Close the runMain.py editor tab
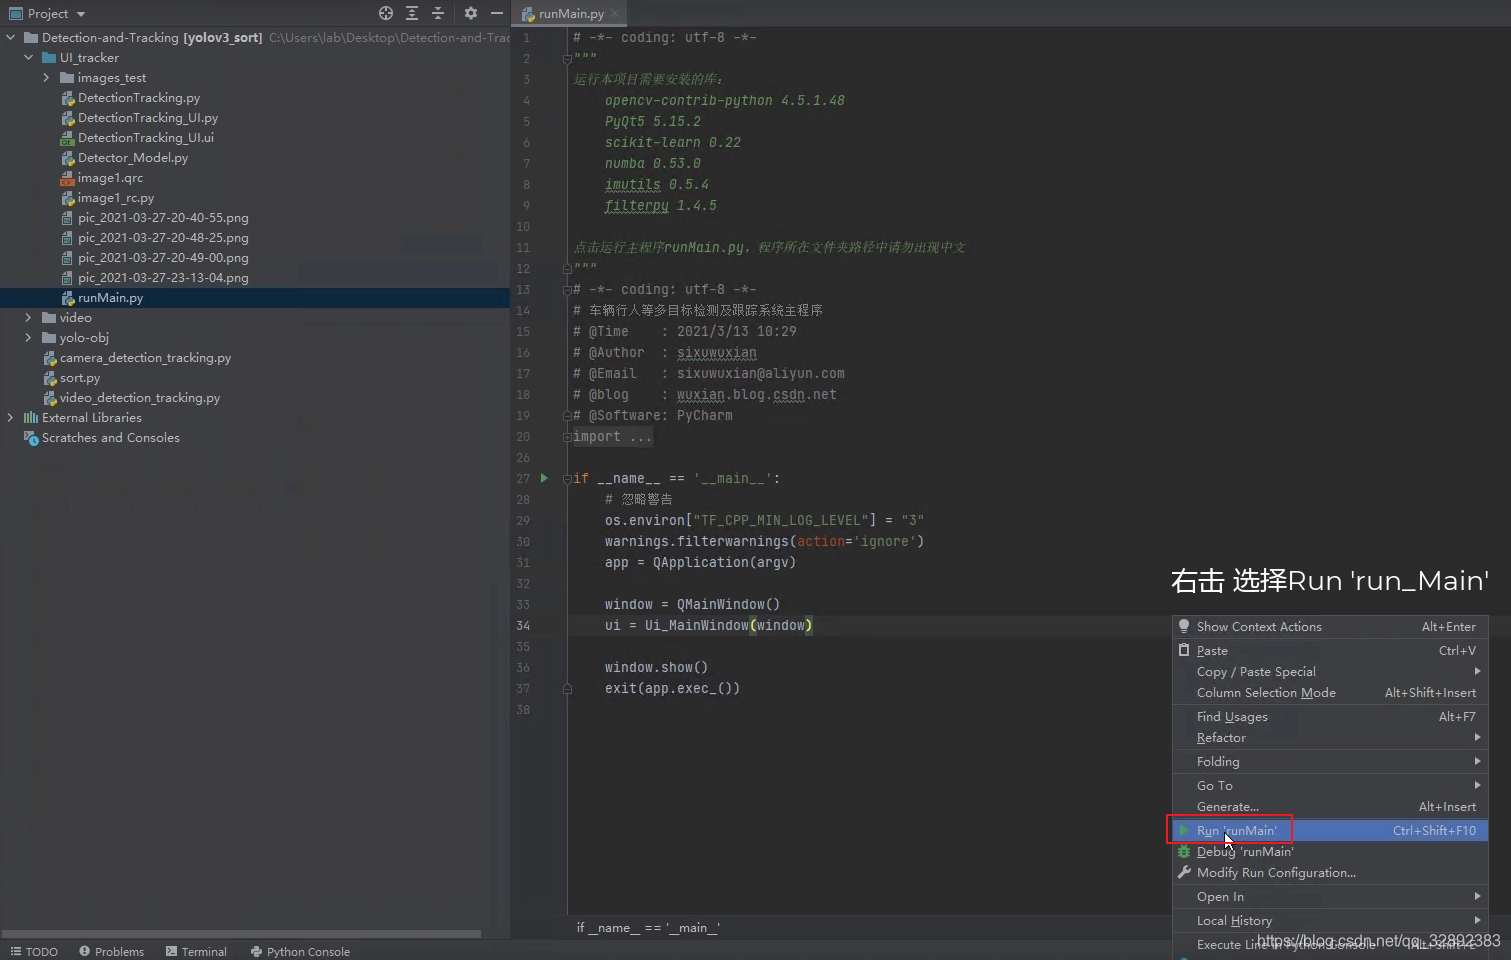 (x=615, y=13)
